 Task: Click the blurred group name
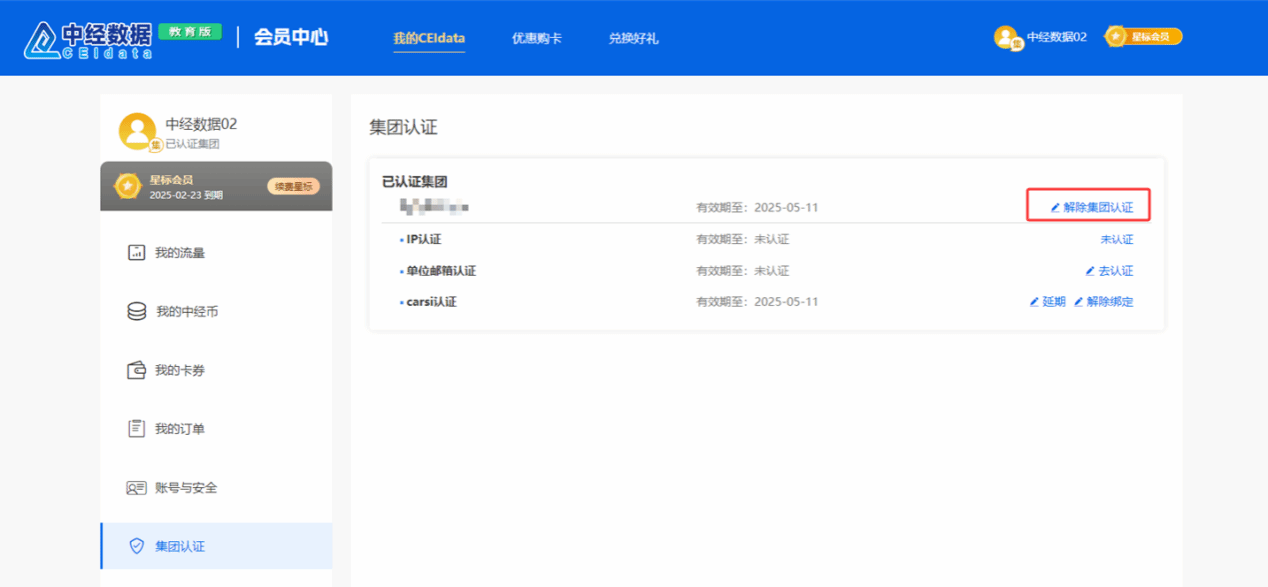(x=434, y=207)
